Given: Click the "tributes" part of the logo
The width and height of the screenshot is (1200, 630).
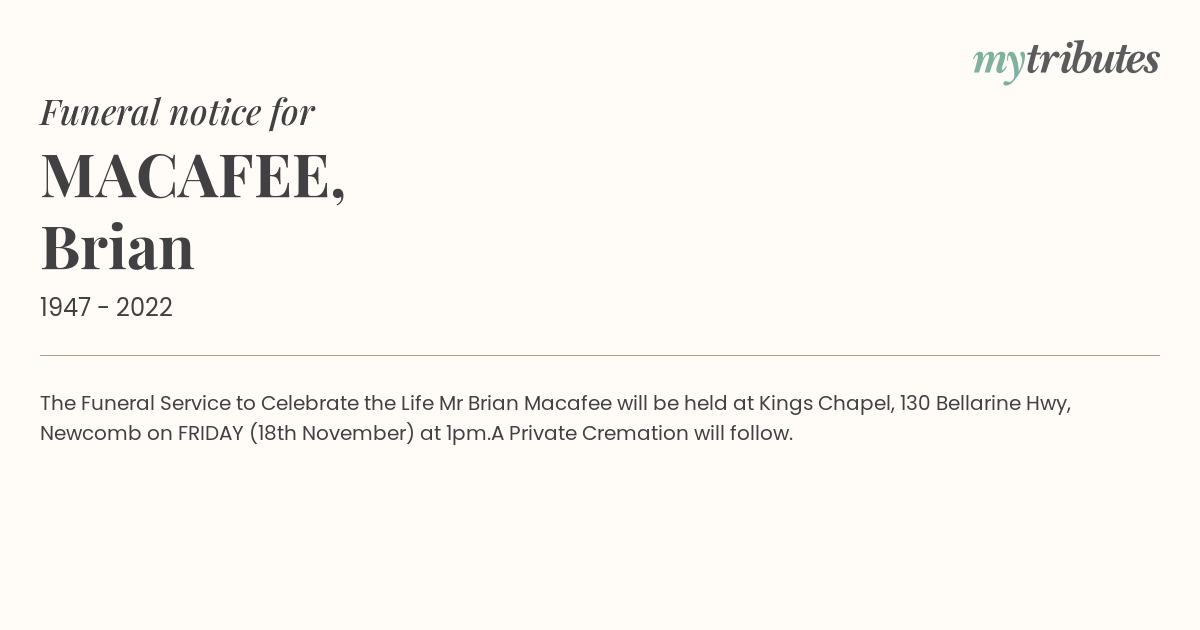Looking at the screenshot, I should coord(1093,58).
